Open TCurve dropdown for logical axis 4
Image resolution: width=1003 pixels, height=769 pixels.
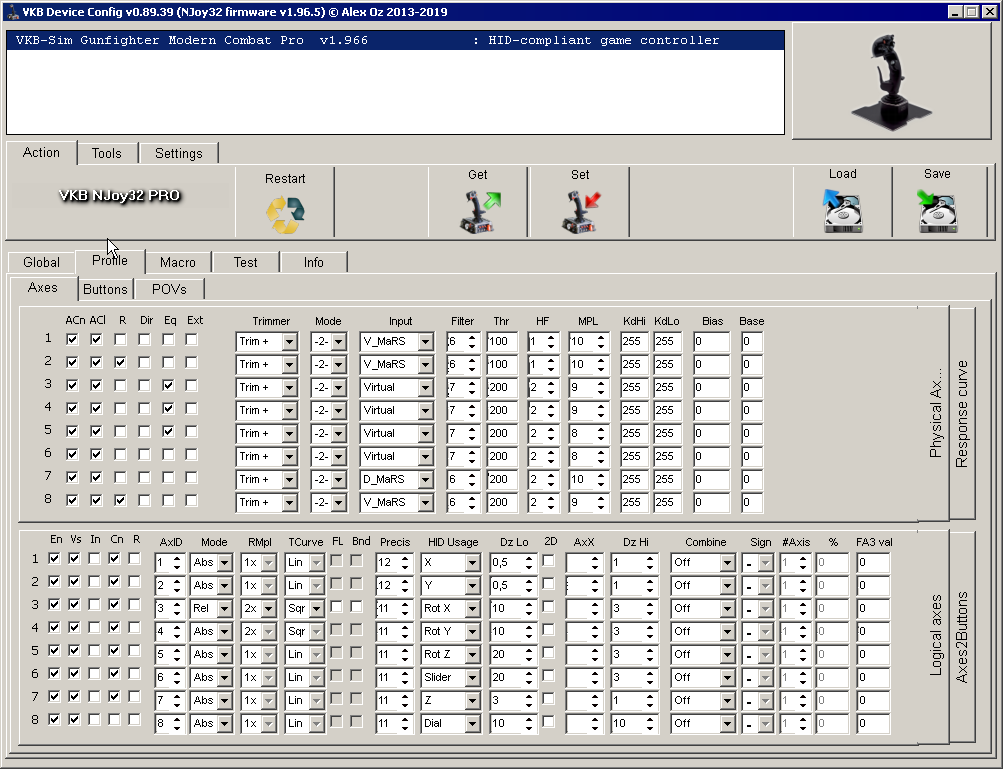[x=317, y=631]
